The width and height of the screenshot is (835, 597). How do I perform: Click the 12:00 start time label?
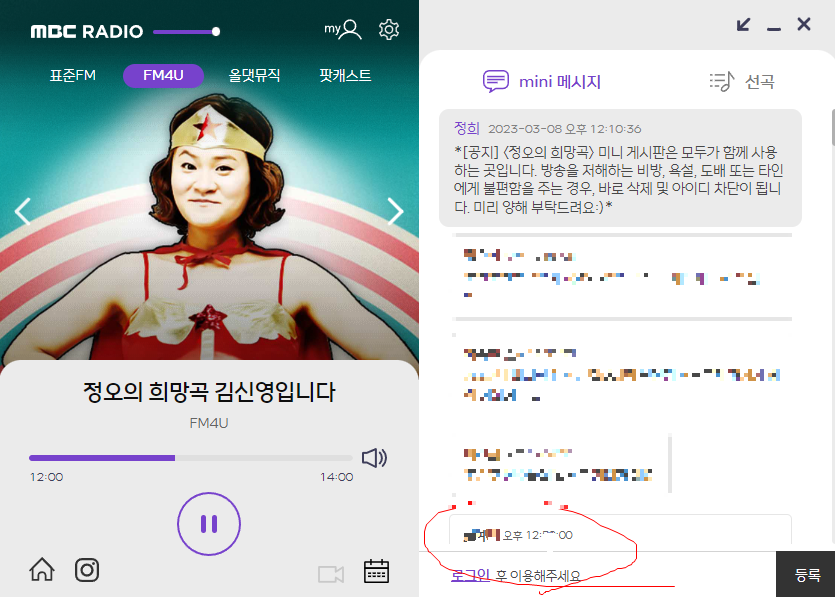[46, 477]
